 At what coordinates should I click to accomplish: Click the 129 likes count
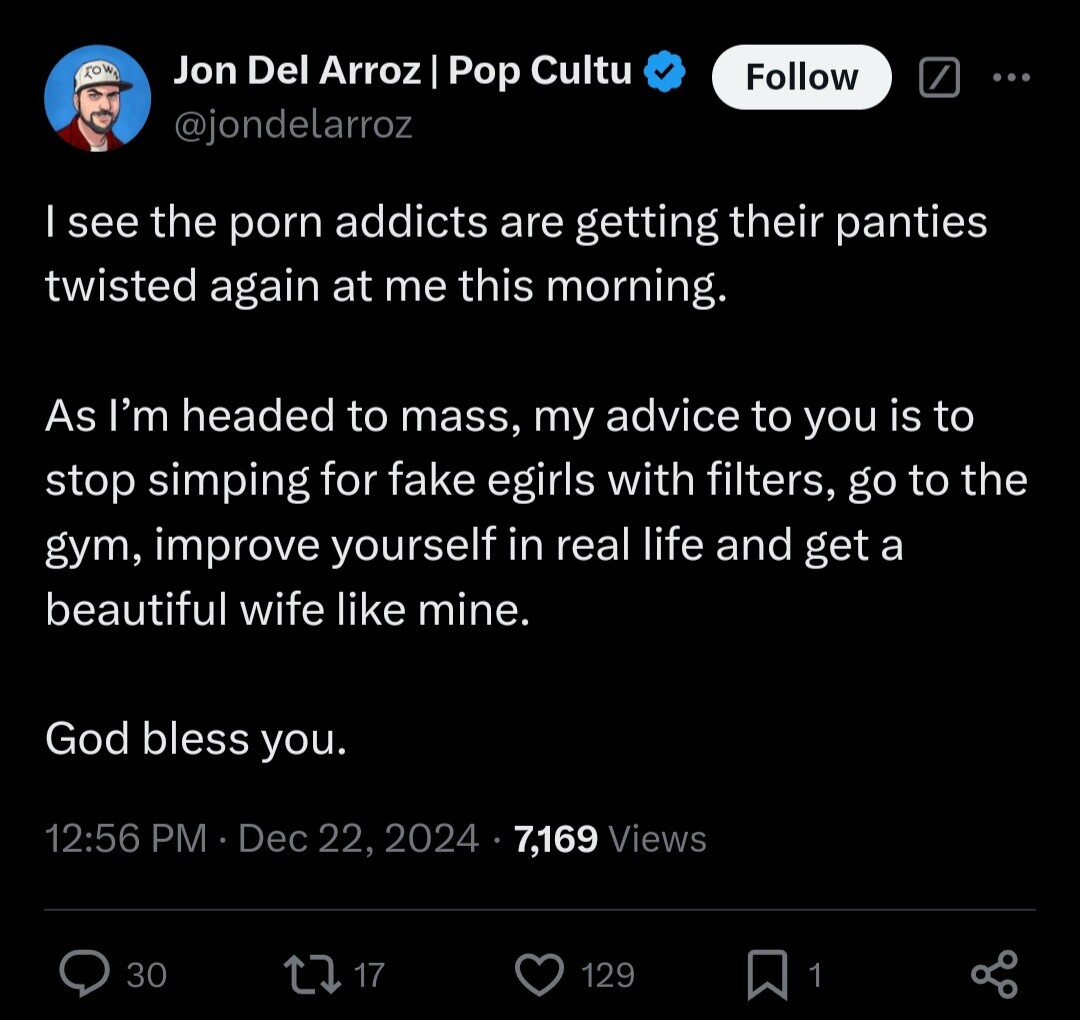pos(608,975)
